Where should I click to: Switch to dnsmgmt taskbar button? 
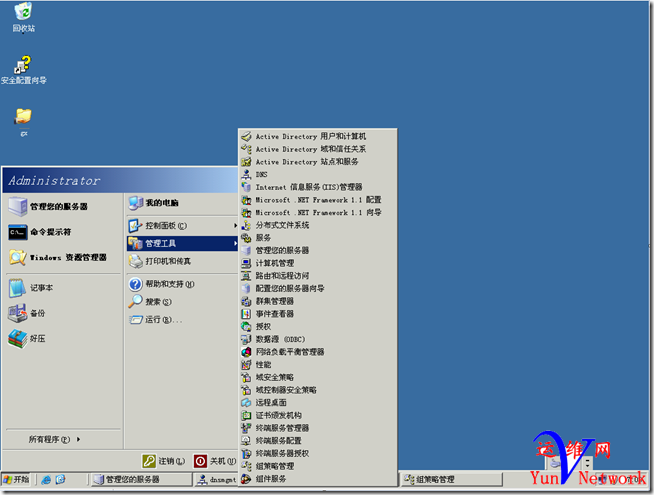pyautogui.click(x=216, y=479)
